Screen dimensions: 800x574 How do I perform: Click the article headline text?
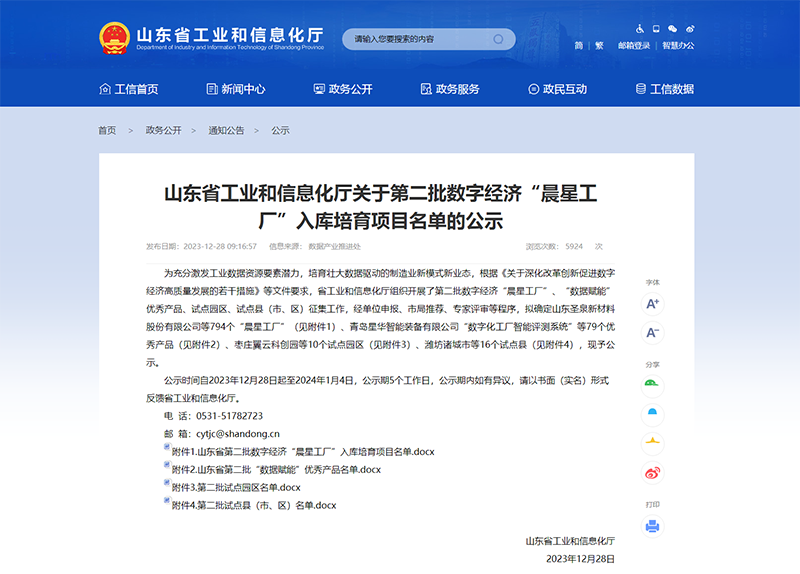point(381,207)
